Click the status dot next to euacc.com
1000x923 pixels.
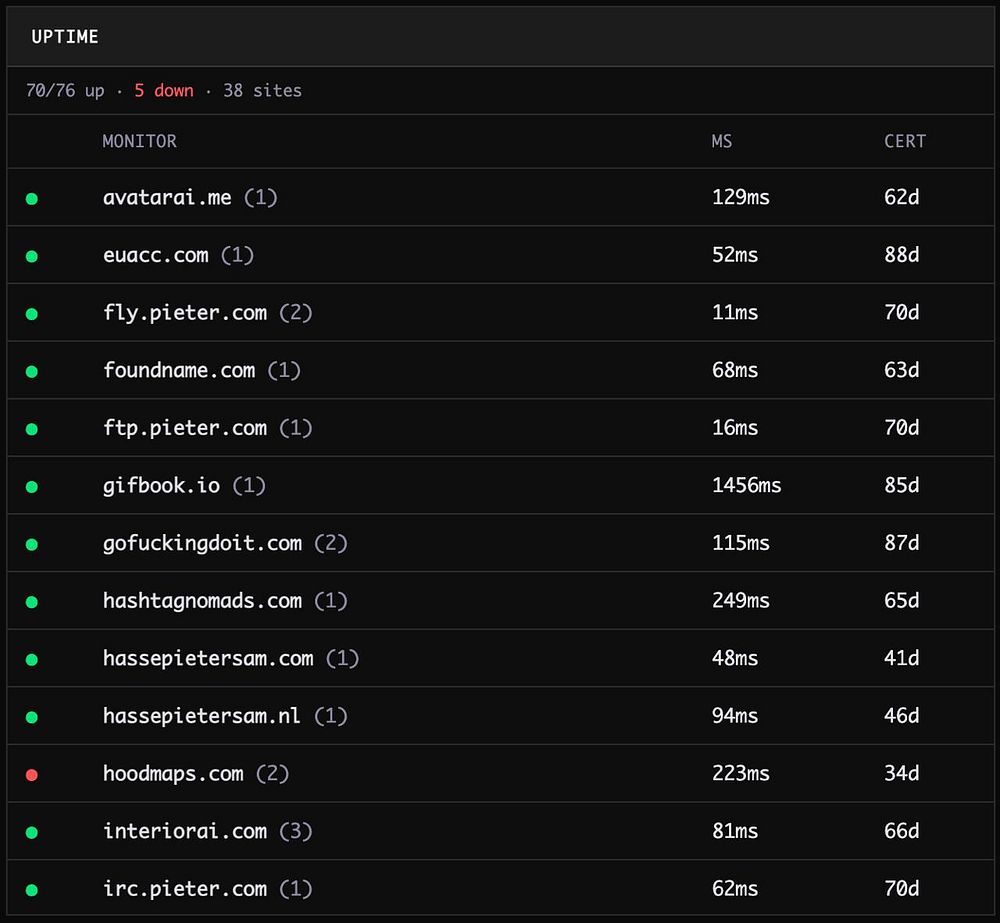click(32, 256)
